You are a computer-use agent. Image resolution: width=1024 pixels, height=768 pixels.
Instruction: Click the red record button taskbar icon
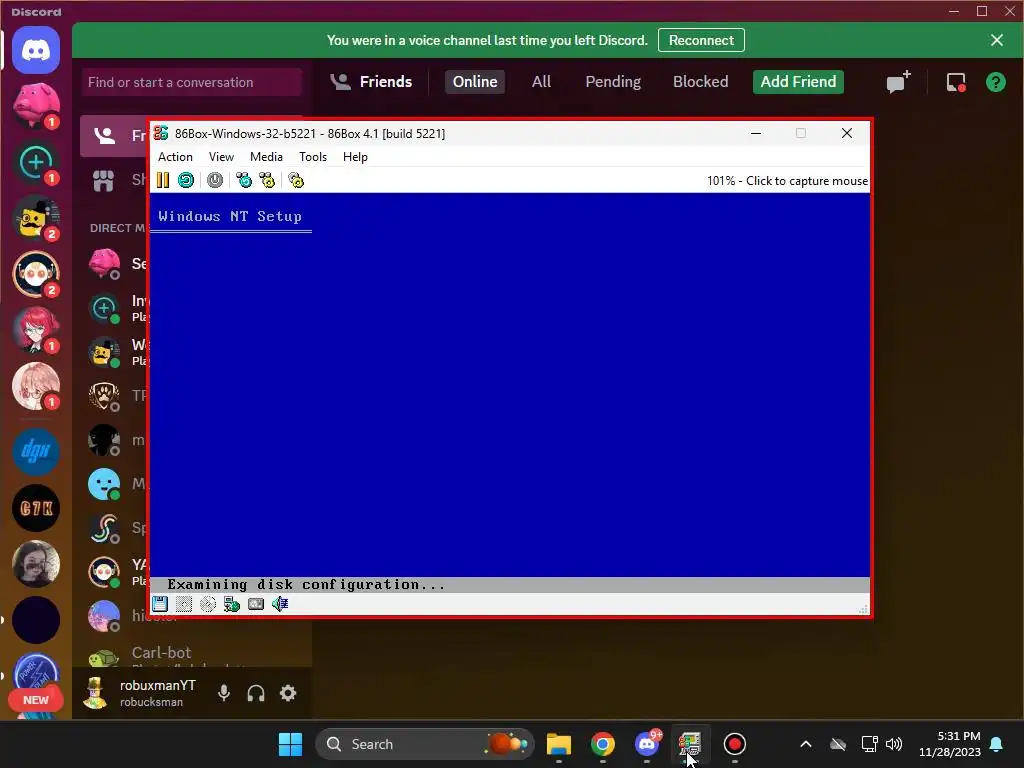tap(735, 744)
